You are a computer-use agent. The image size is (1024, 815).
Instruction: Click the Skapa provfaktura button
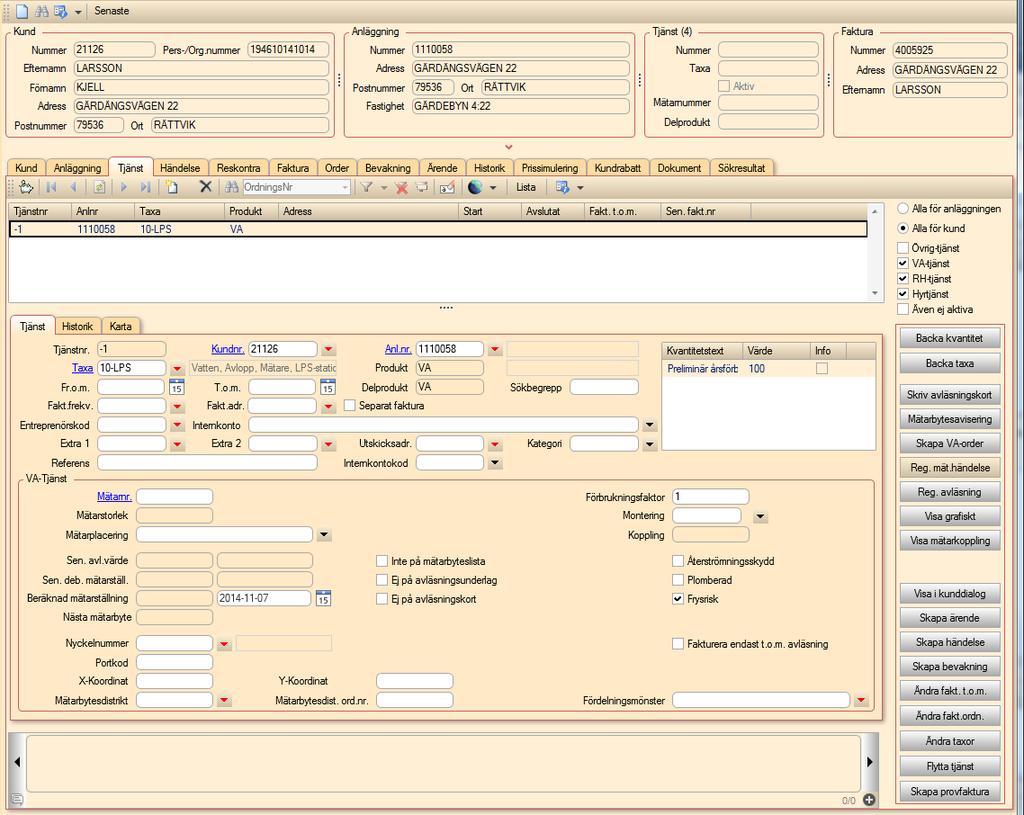pos(950,791)
